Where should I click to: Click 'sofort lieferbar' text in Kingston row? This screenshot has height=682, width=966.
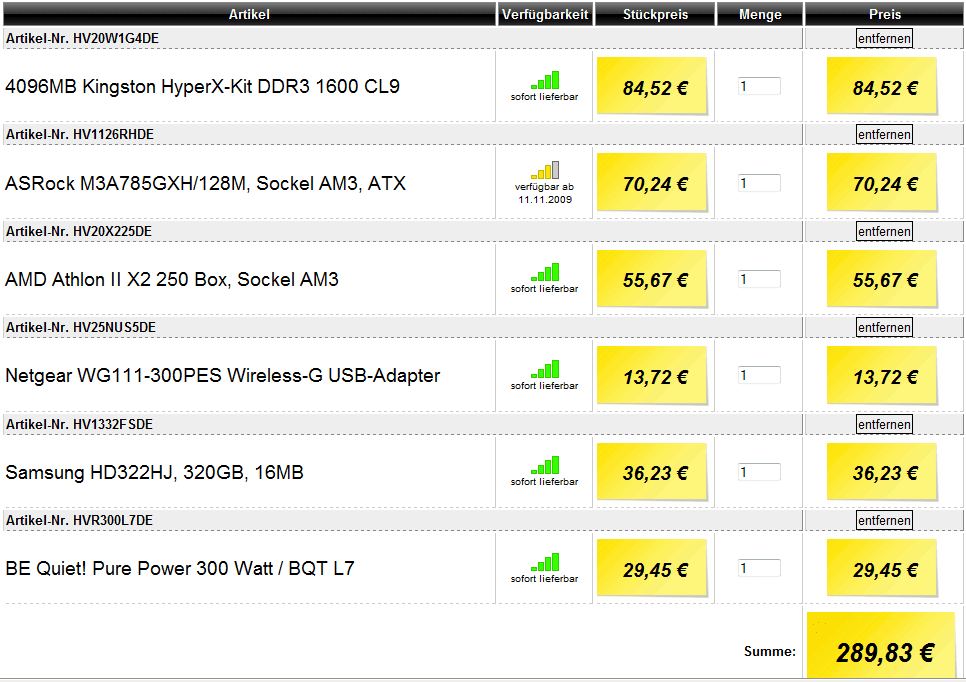(545, 97)
